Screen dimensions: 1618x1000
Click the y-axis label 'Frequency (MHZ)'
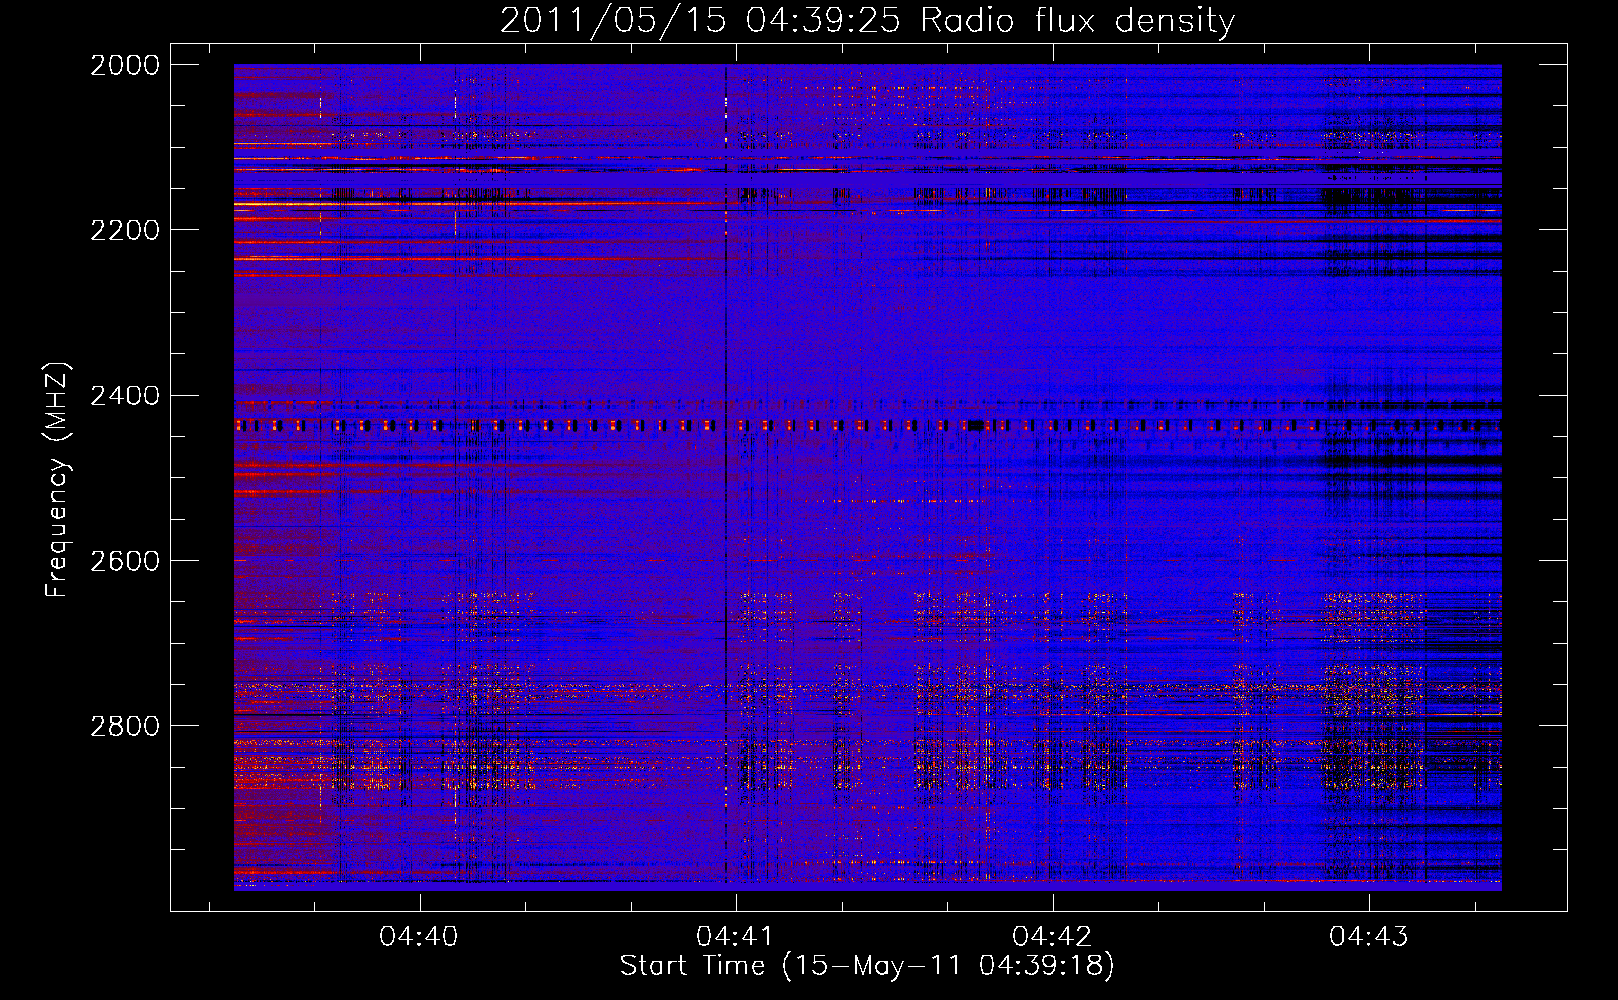[58, 480]
